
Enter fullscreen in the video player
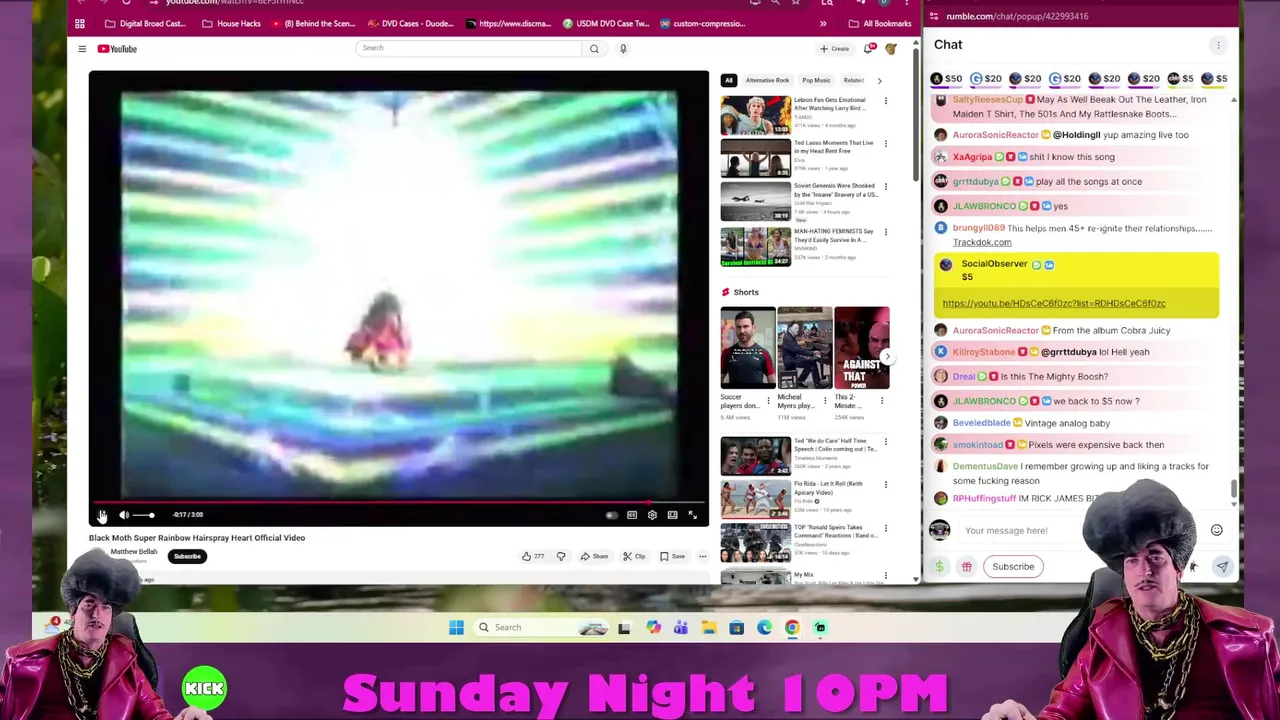[692, 515]
